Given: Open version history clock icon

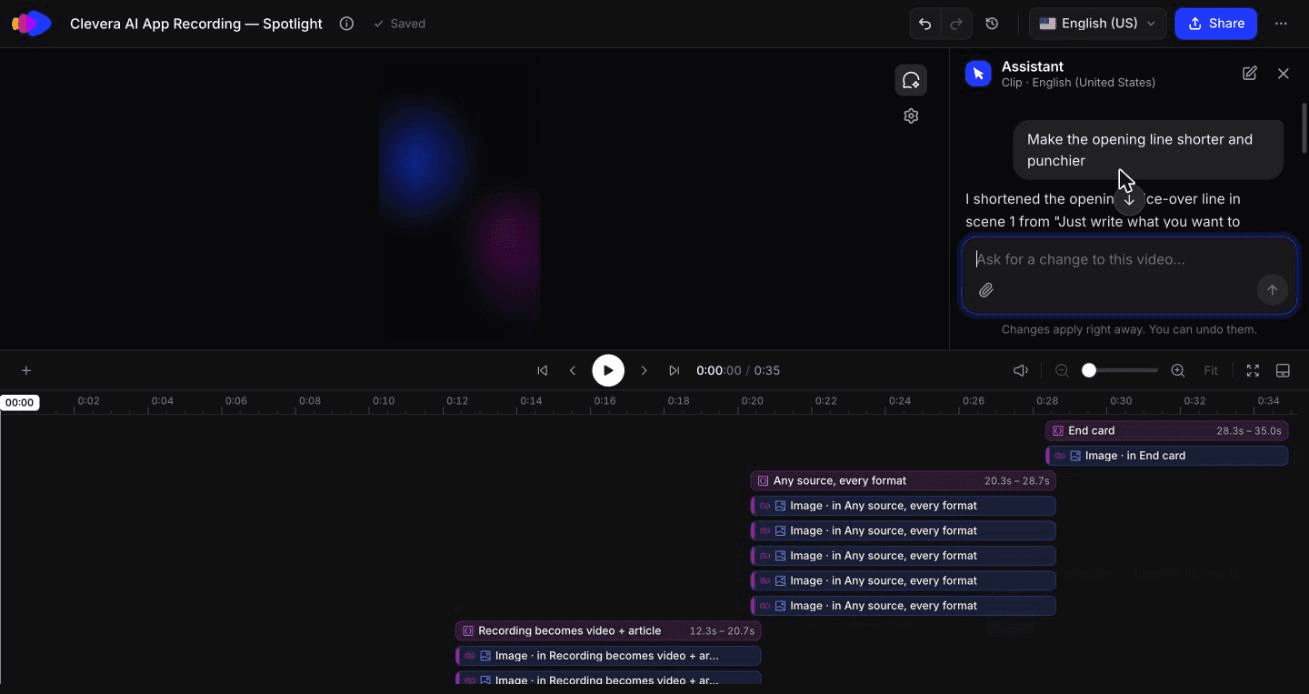Looking at the screenshot, I should pyautogui.click(x=992, y=24).
